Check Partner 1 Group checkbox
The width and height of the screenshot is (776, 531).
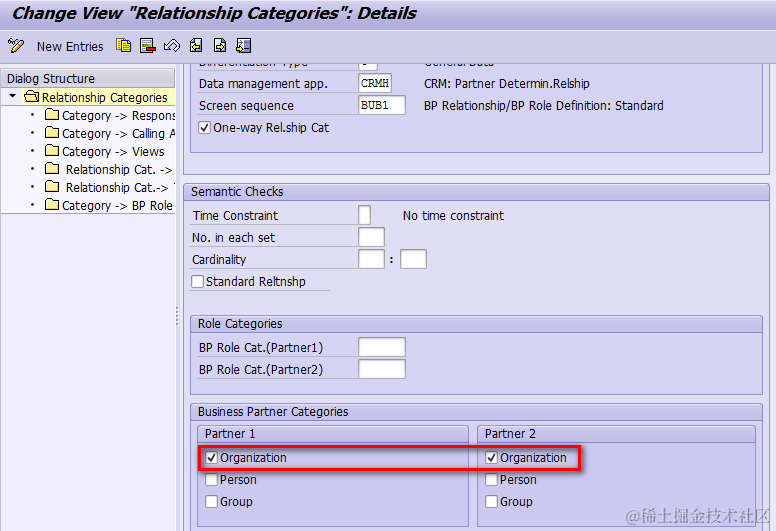[211, 501]
